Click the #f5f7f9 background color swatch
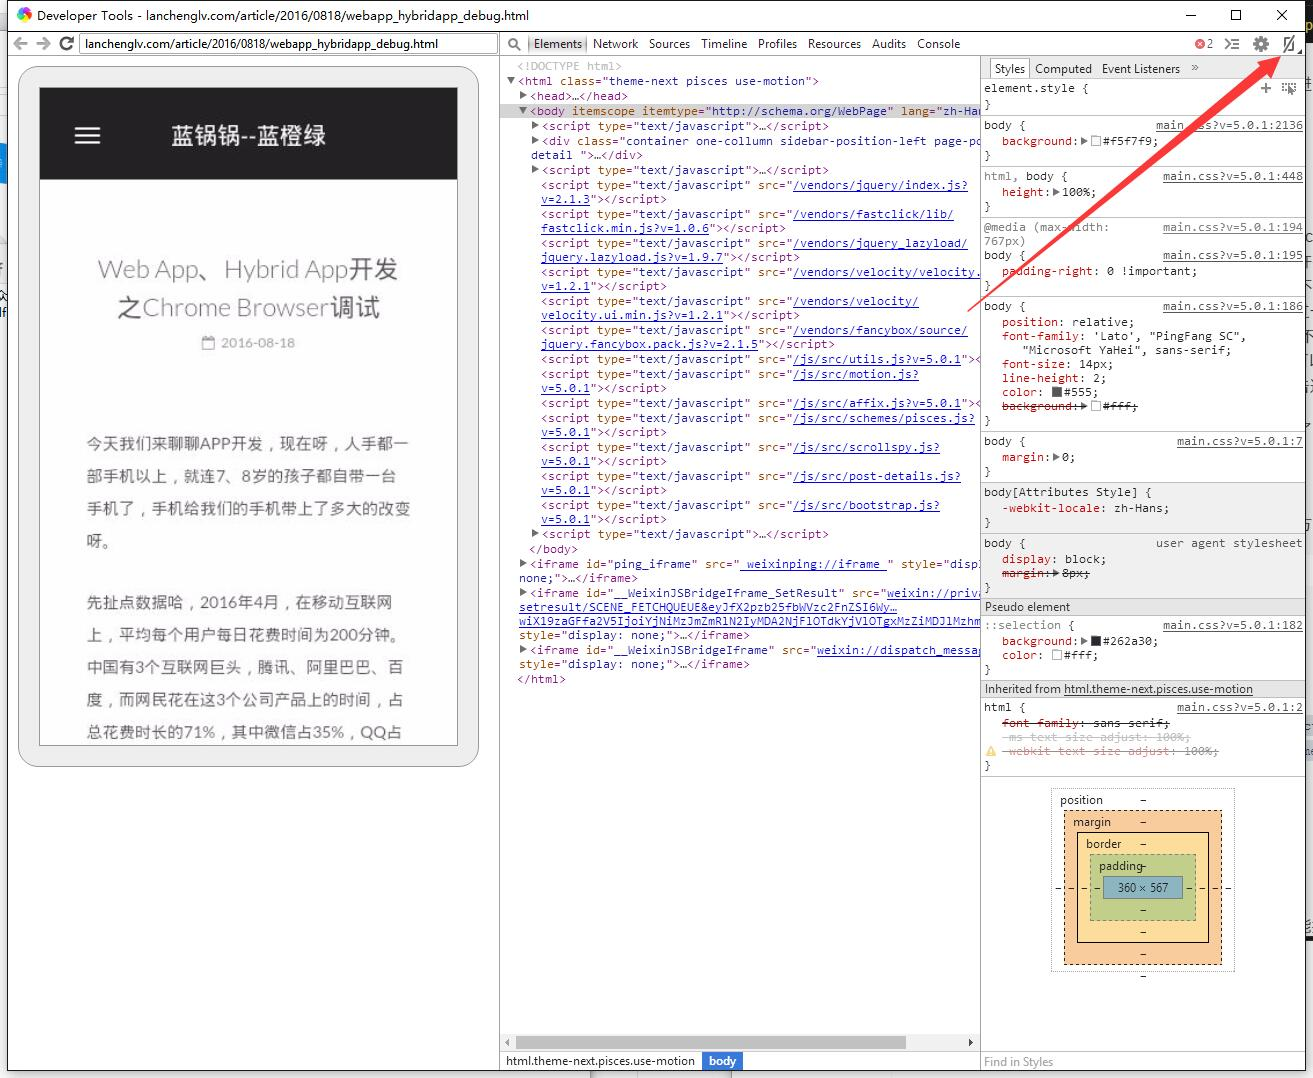This screenshot has width=1313, height=1078. (1096, 141)
